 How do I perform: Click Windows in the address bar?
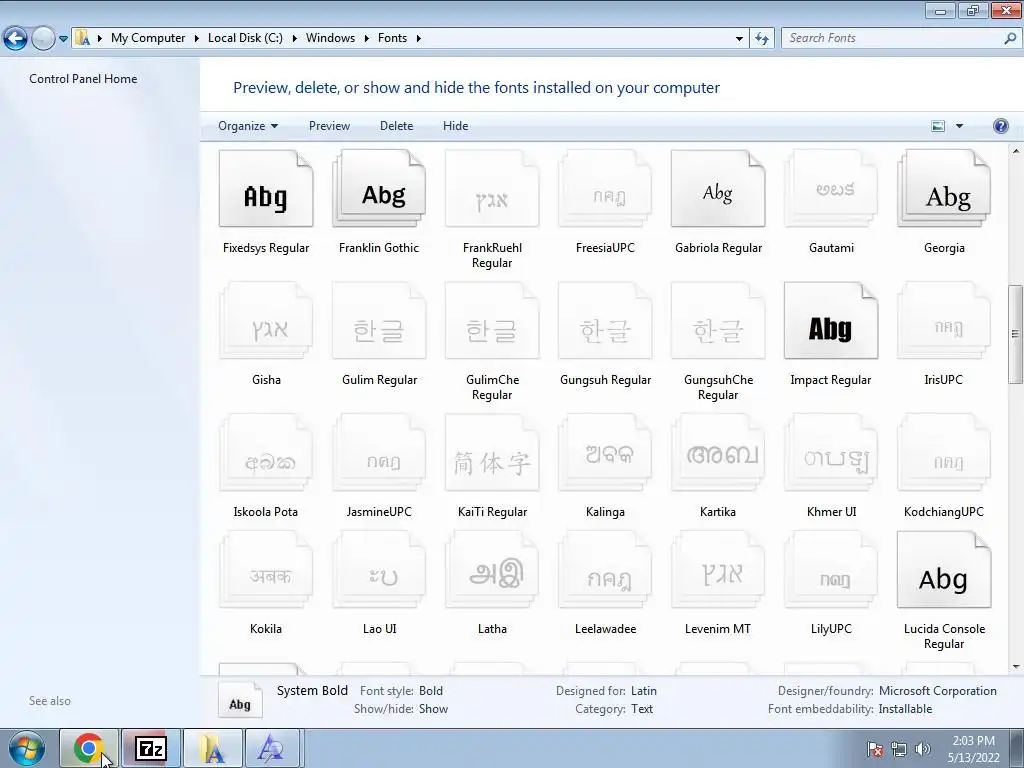(x=330, y=38)
